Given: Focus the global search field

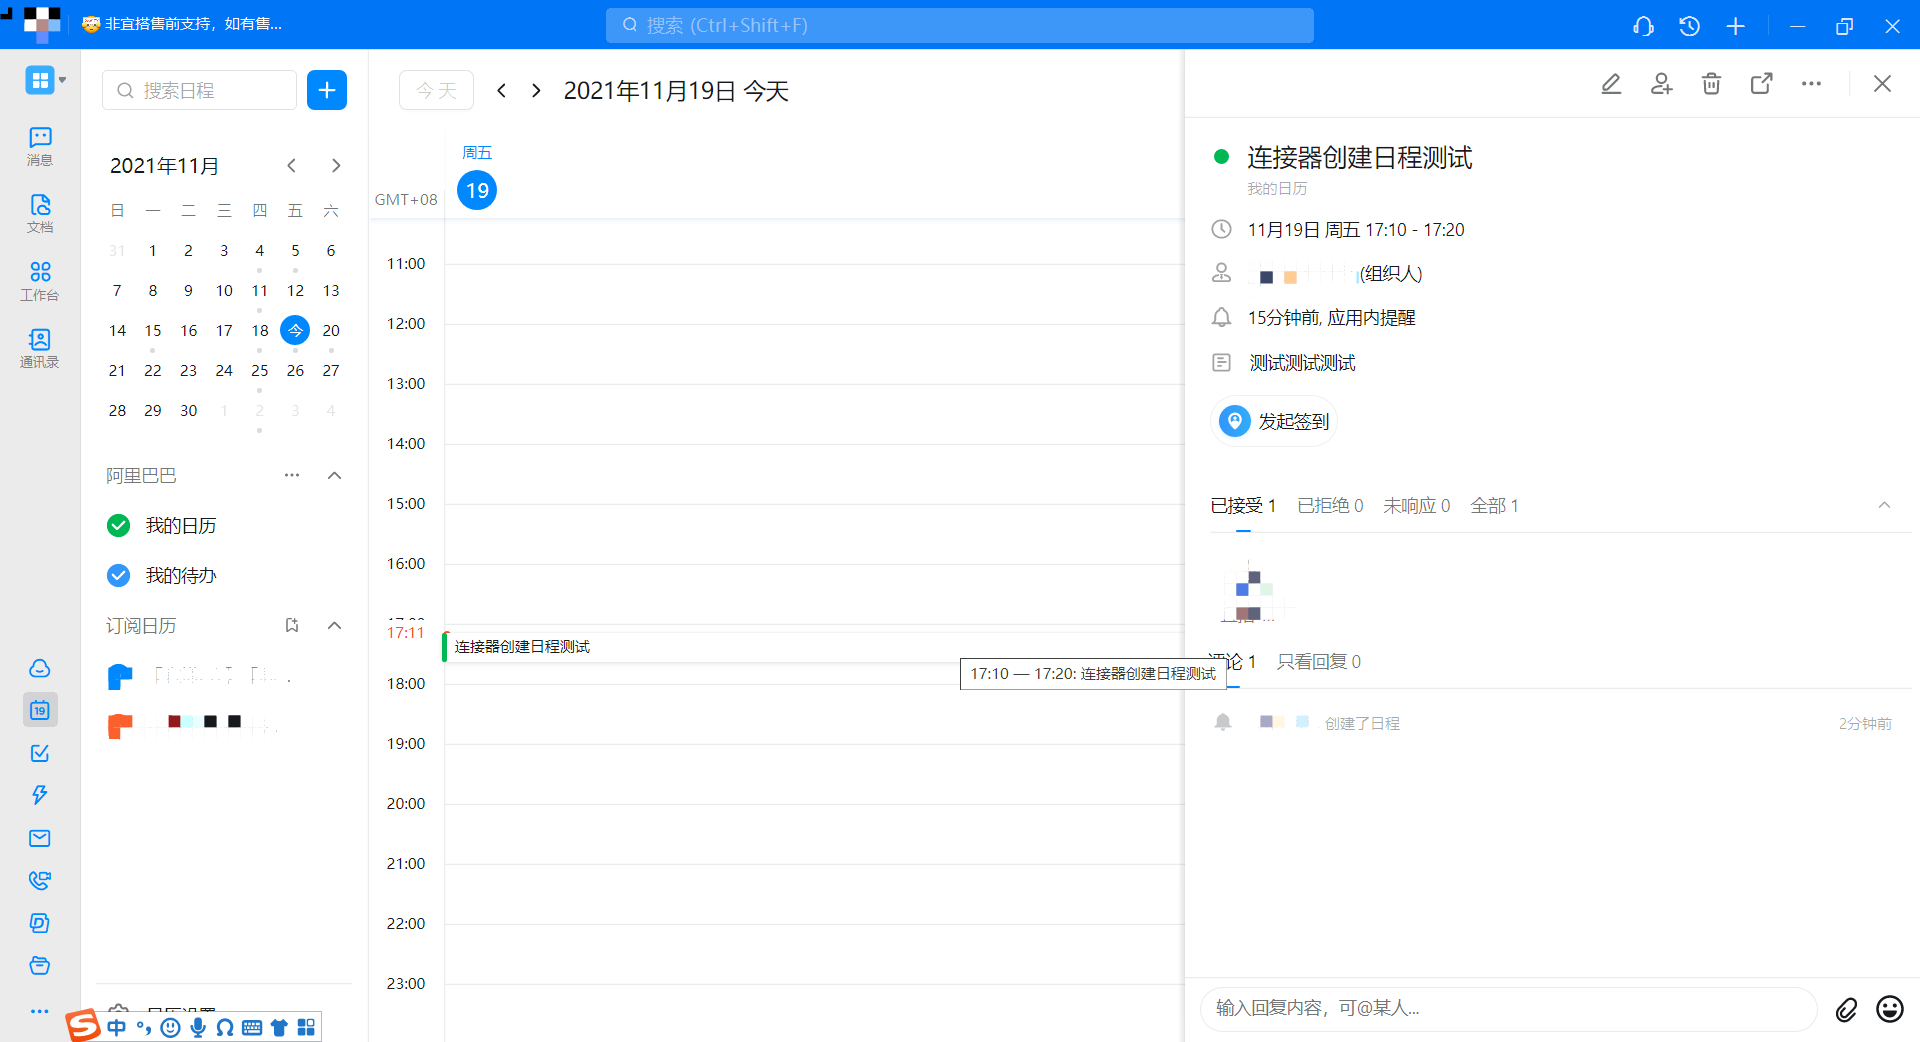Looking at the screenshot, I should 960,26.
